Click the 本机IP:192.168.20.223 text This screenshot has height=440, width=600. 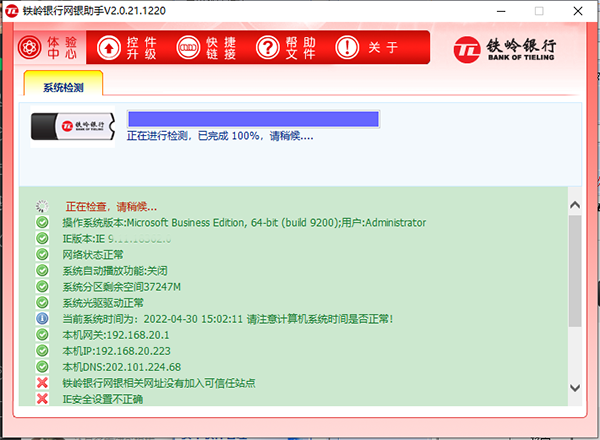pos(116,351)
